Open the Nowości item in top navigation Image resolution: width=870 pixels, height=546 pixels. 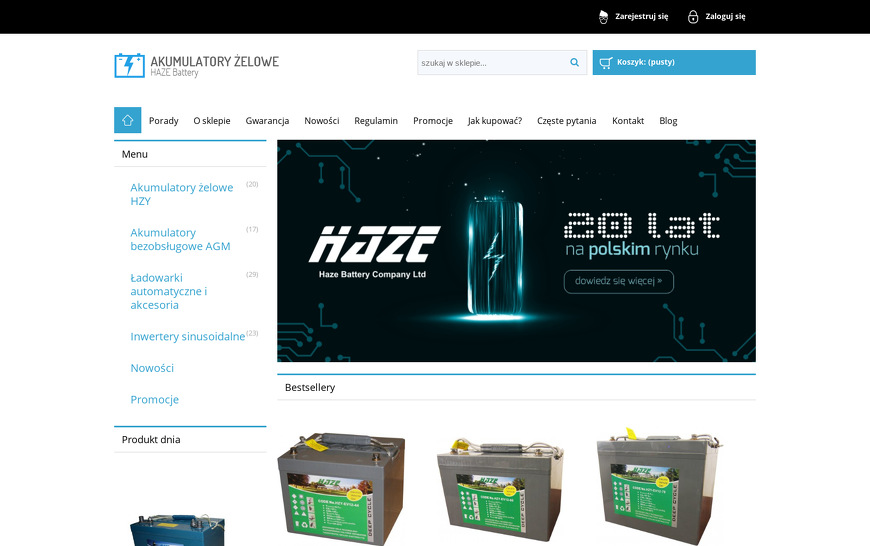pyautogui.click(x=322, y=120)
